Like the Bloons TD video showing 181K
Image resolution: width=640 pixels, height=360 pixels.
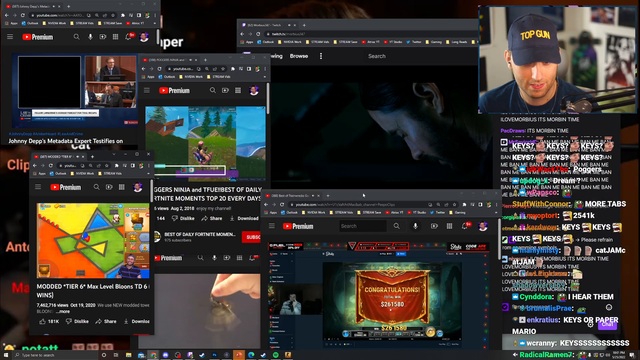pos(49,321)
